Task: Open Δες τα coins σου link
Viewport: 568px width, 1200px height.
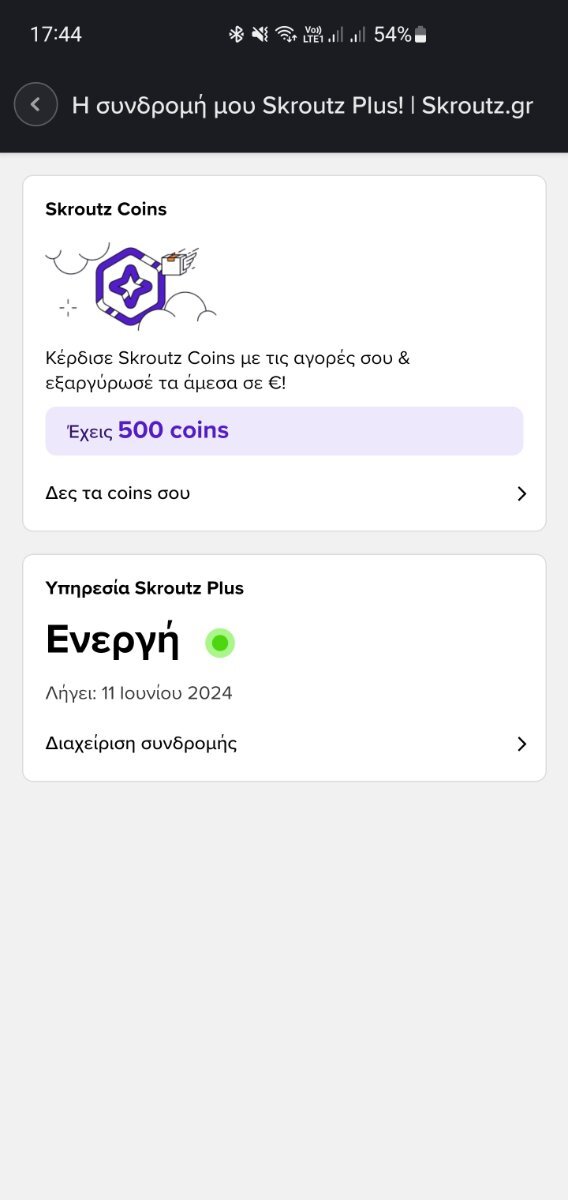Action: coord(284,493)
